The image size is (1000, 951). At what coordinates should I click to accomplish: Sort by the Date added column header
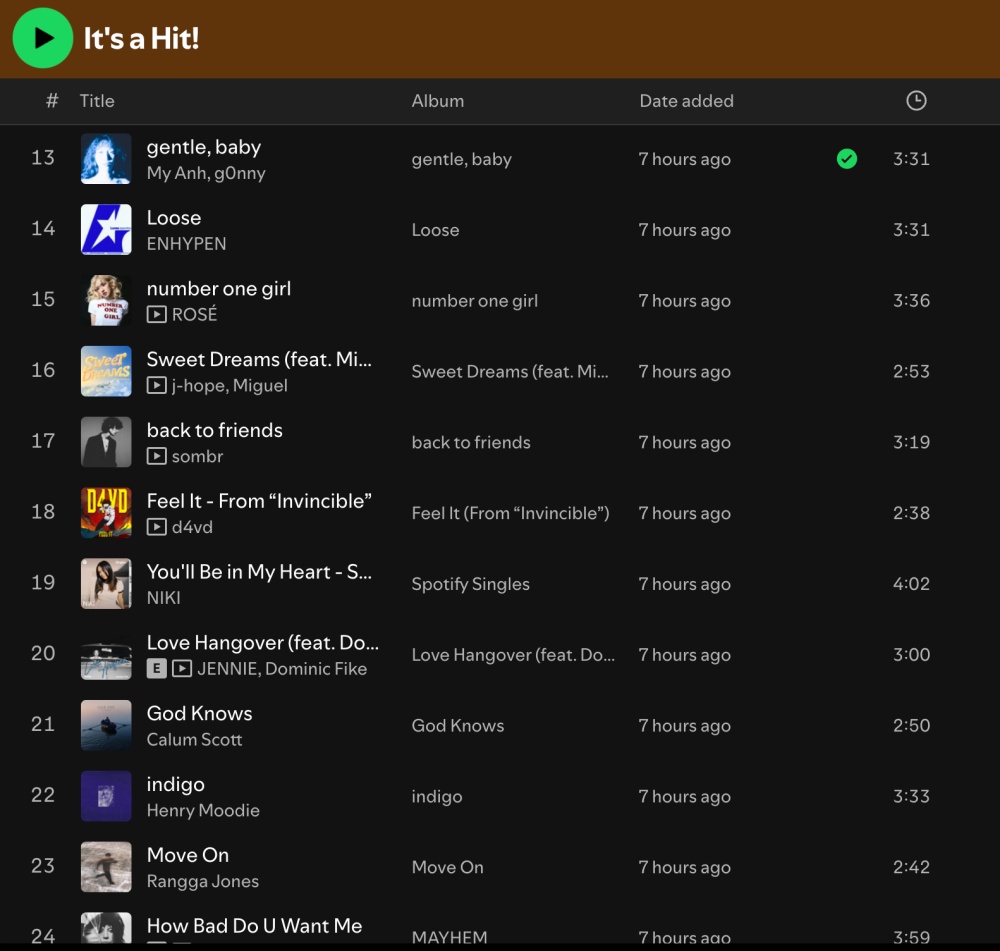686,101
